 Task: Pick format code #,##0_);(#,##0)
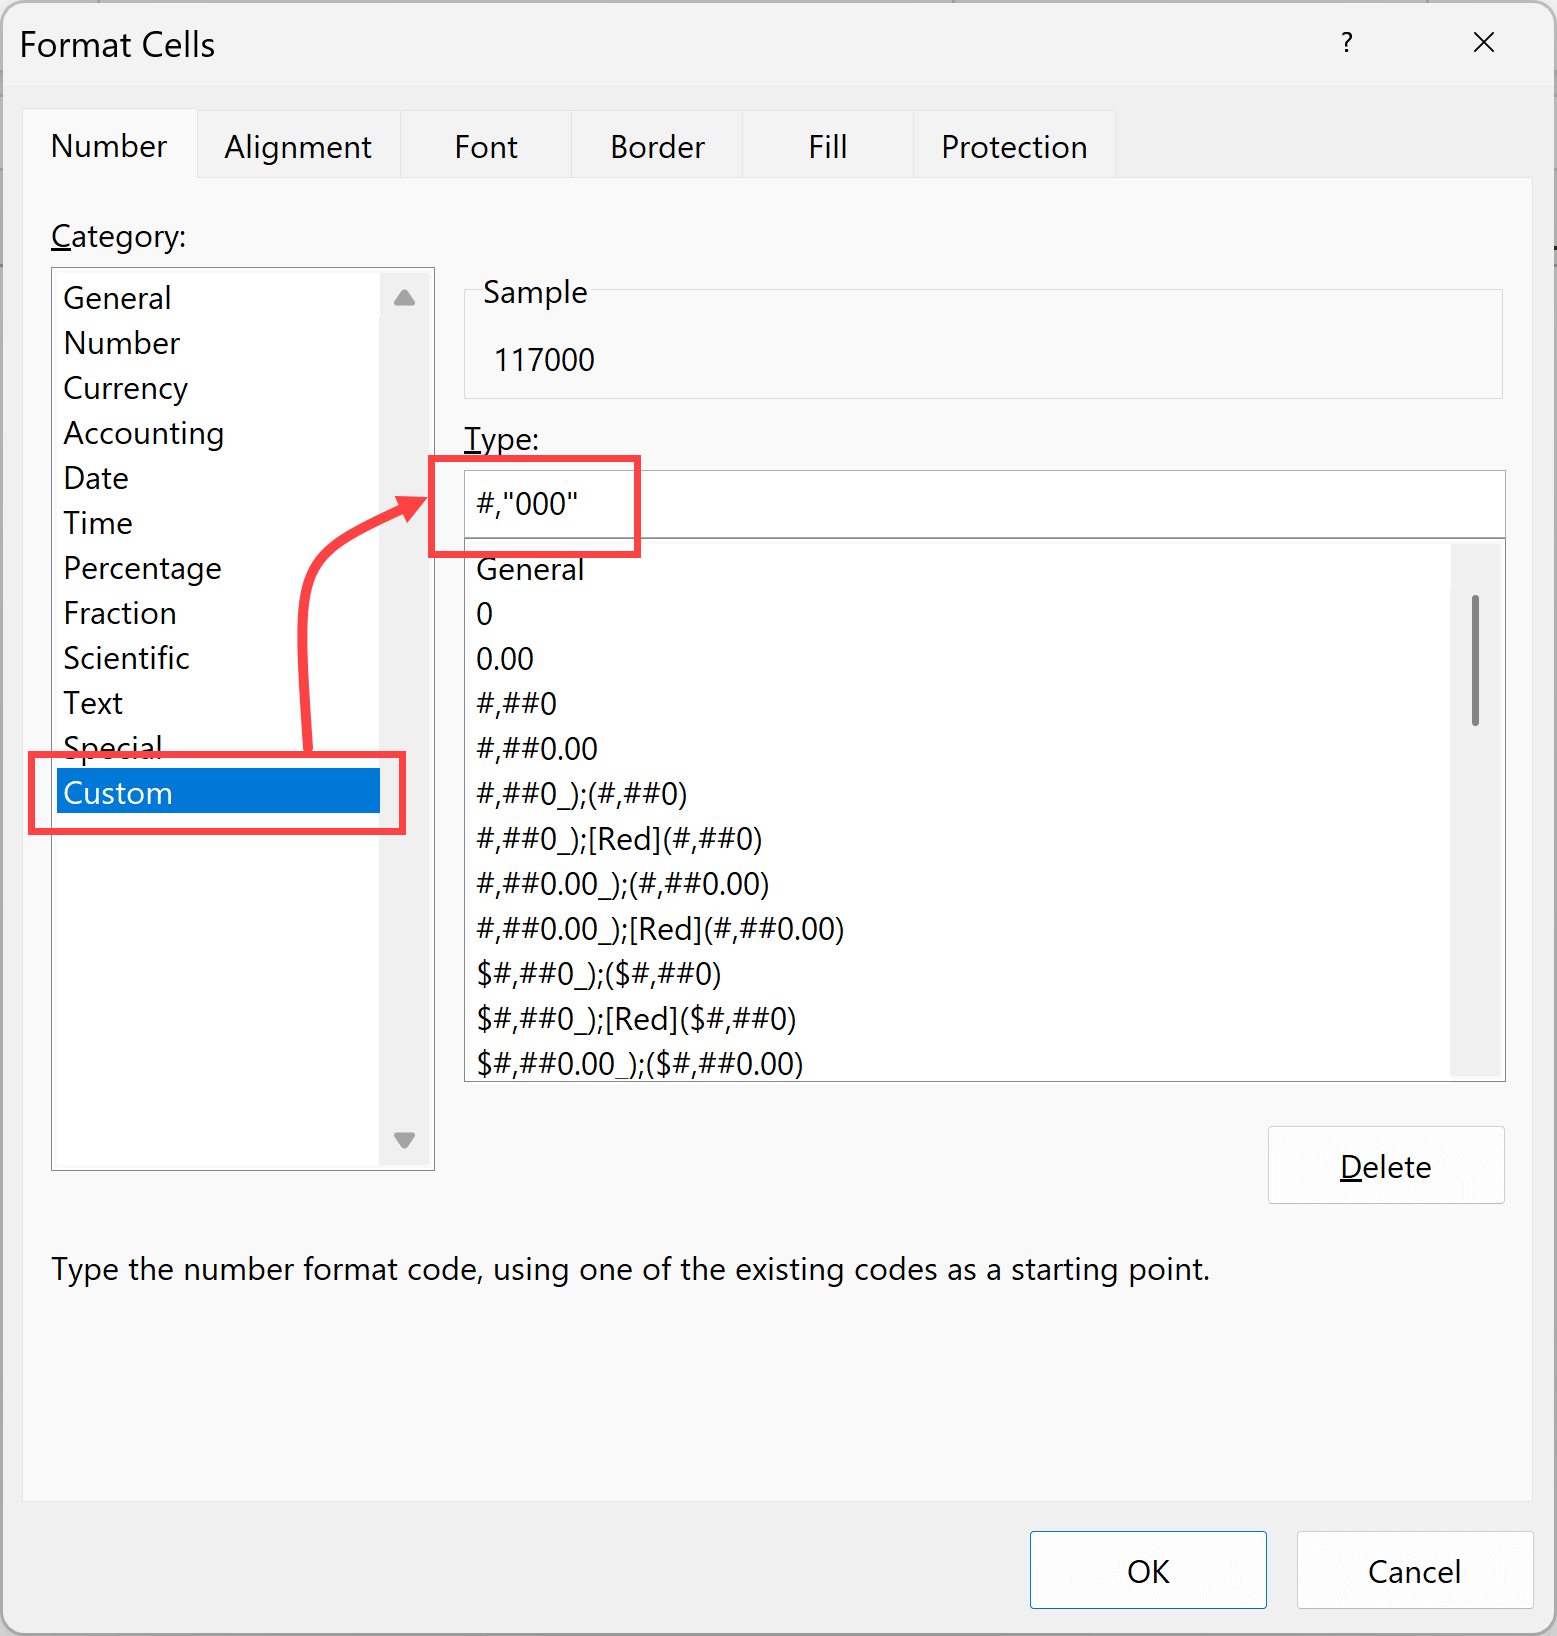(958, 794)
